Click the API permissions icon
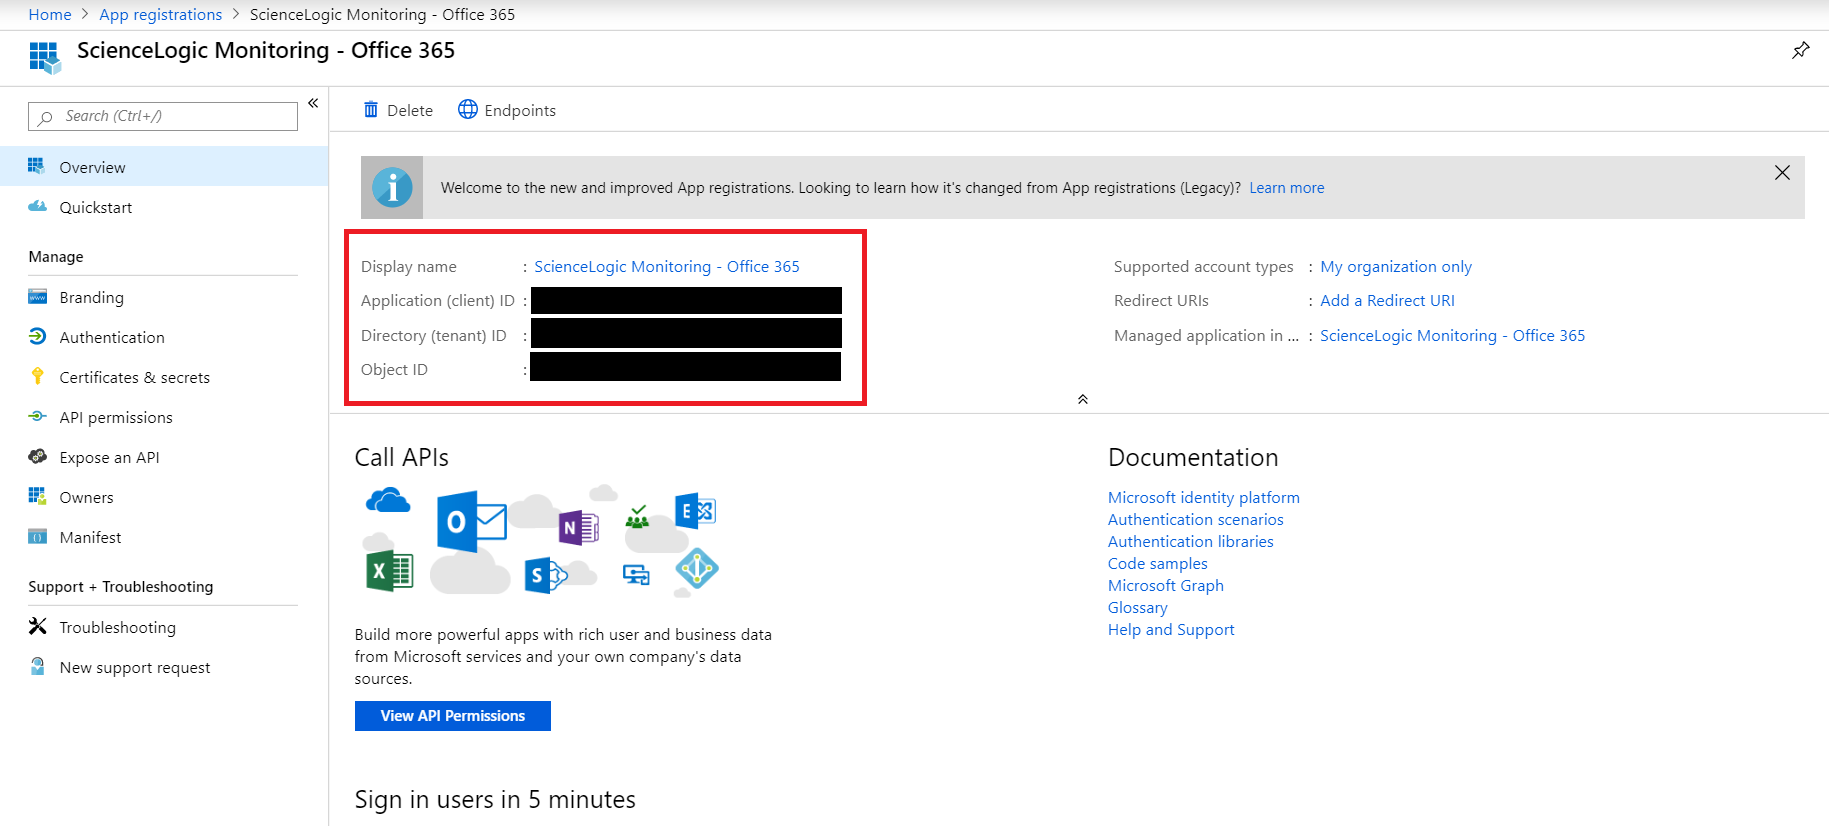Viewport: 1829px width, 826px height. click(x=37, y=416)
